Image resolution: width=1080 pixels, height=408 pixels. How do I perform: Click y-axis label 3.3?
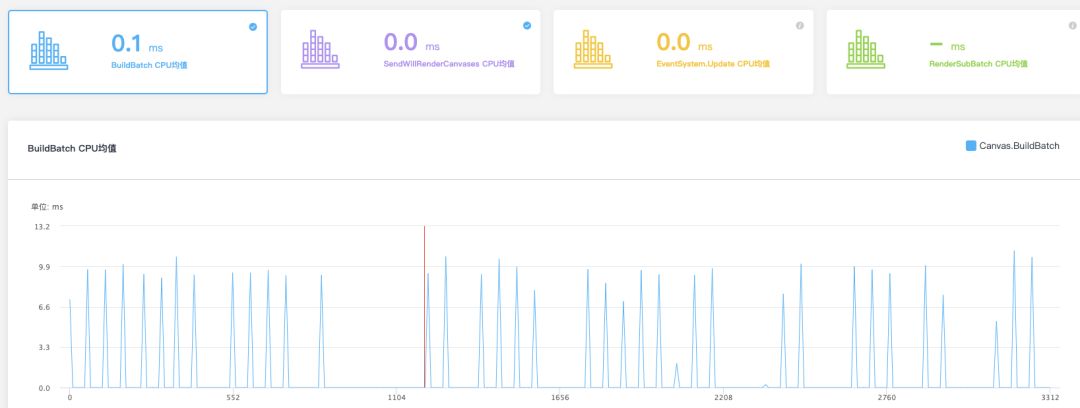click(43, 348)
